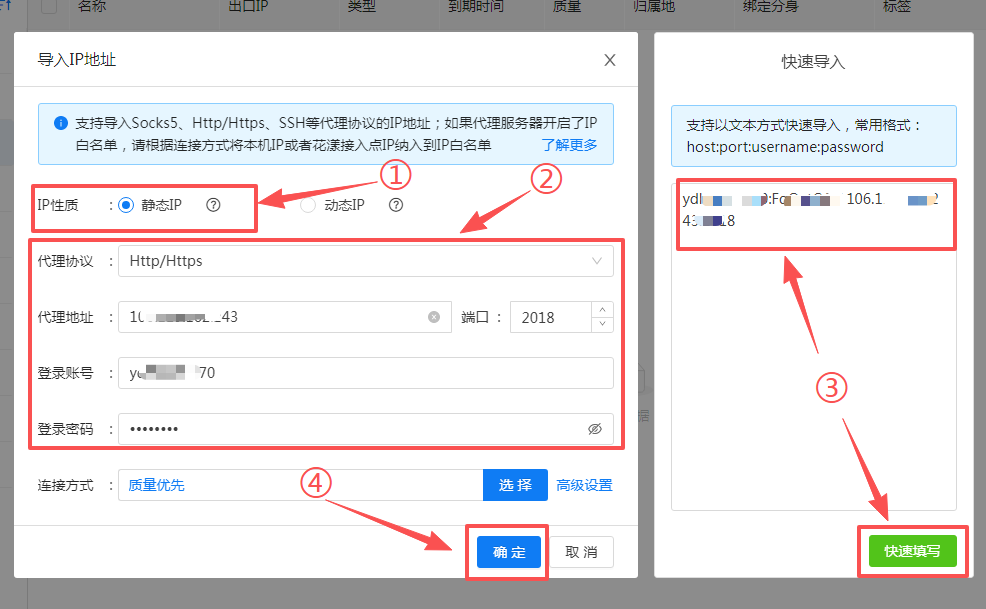This screenshot has width=986, height=609.
Task: Click the green 快速填写 button
Action: click(911, 550)
